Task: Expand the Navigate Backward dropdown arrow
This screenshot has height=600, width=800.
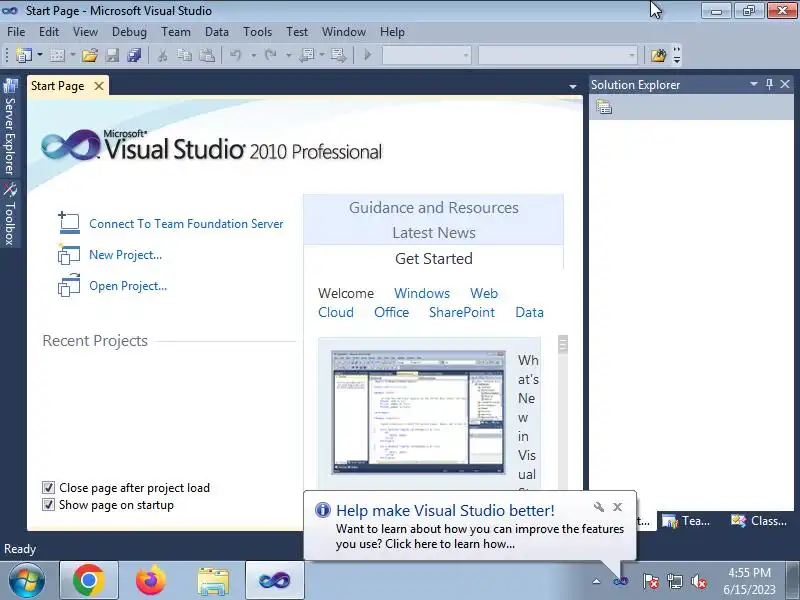Action: click(322, 55)
